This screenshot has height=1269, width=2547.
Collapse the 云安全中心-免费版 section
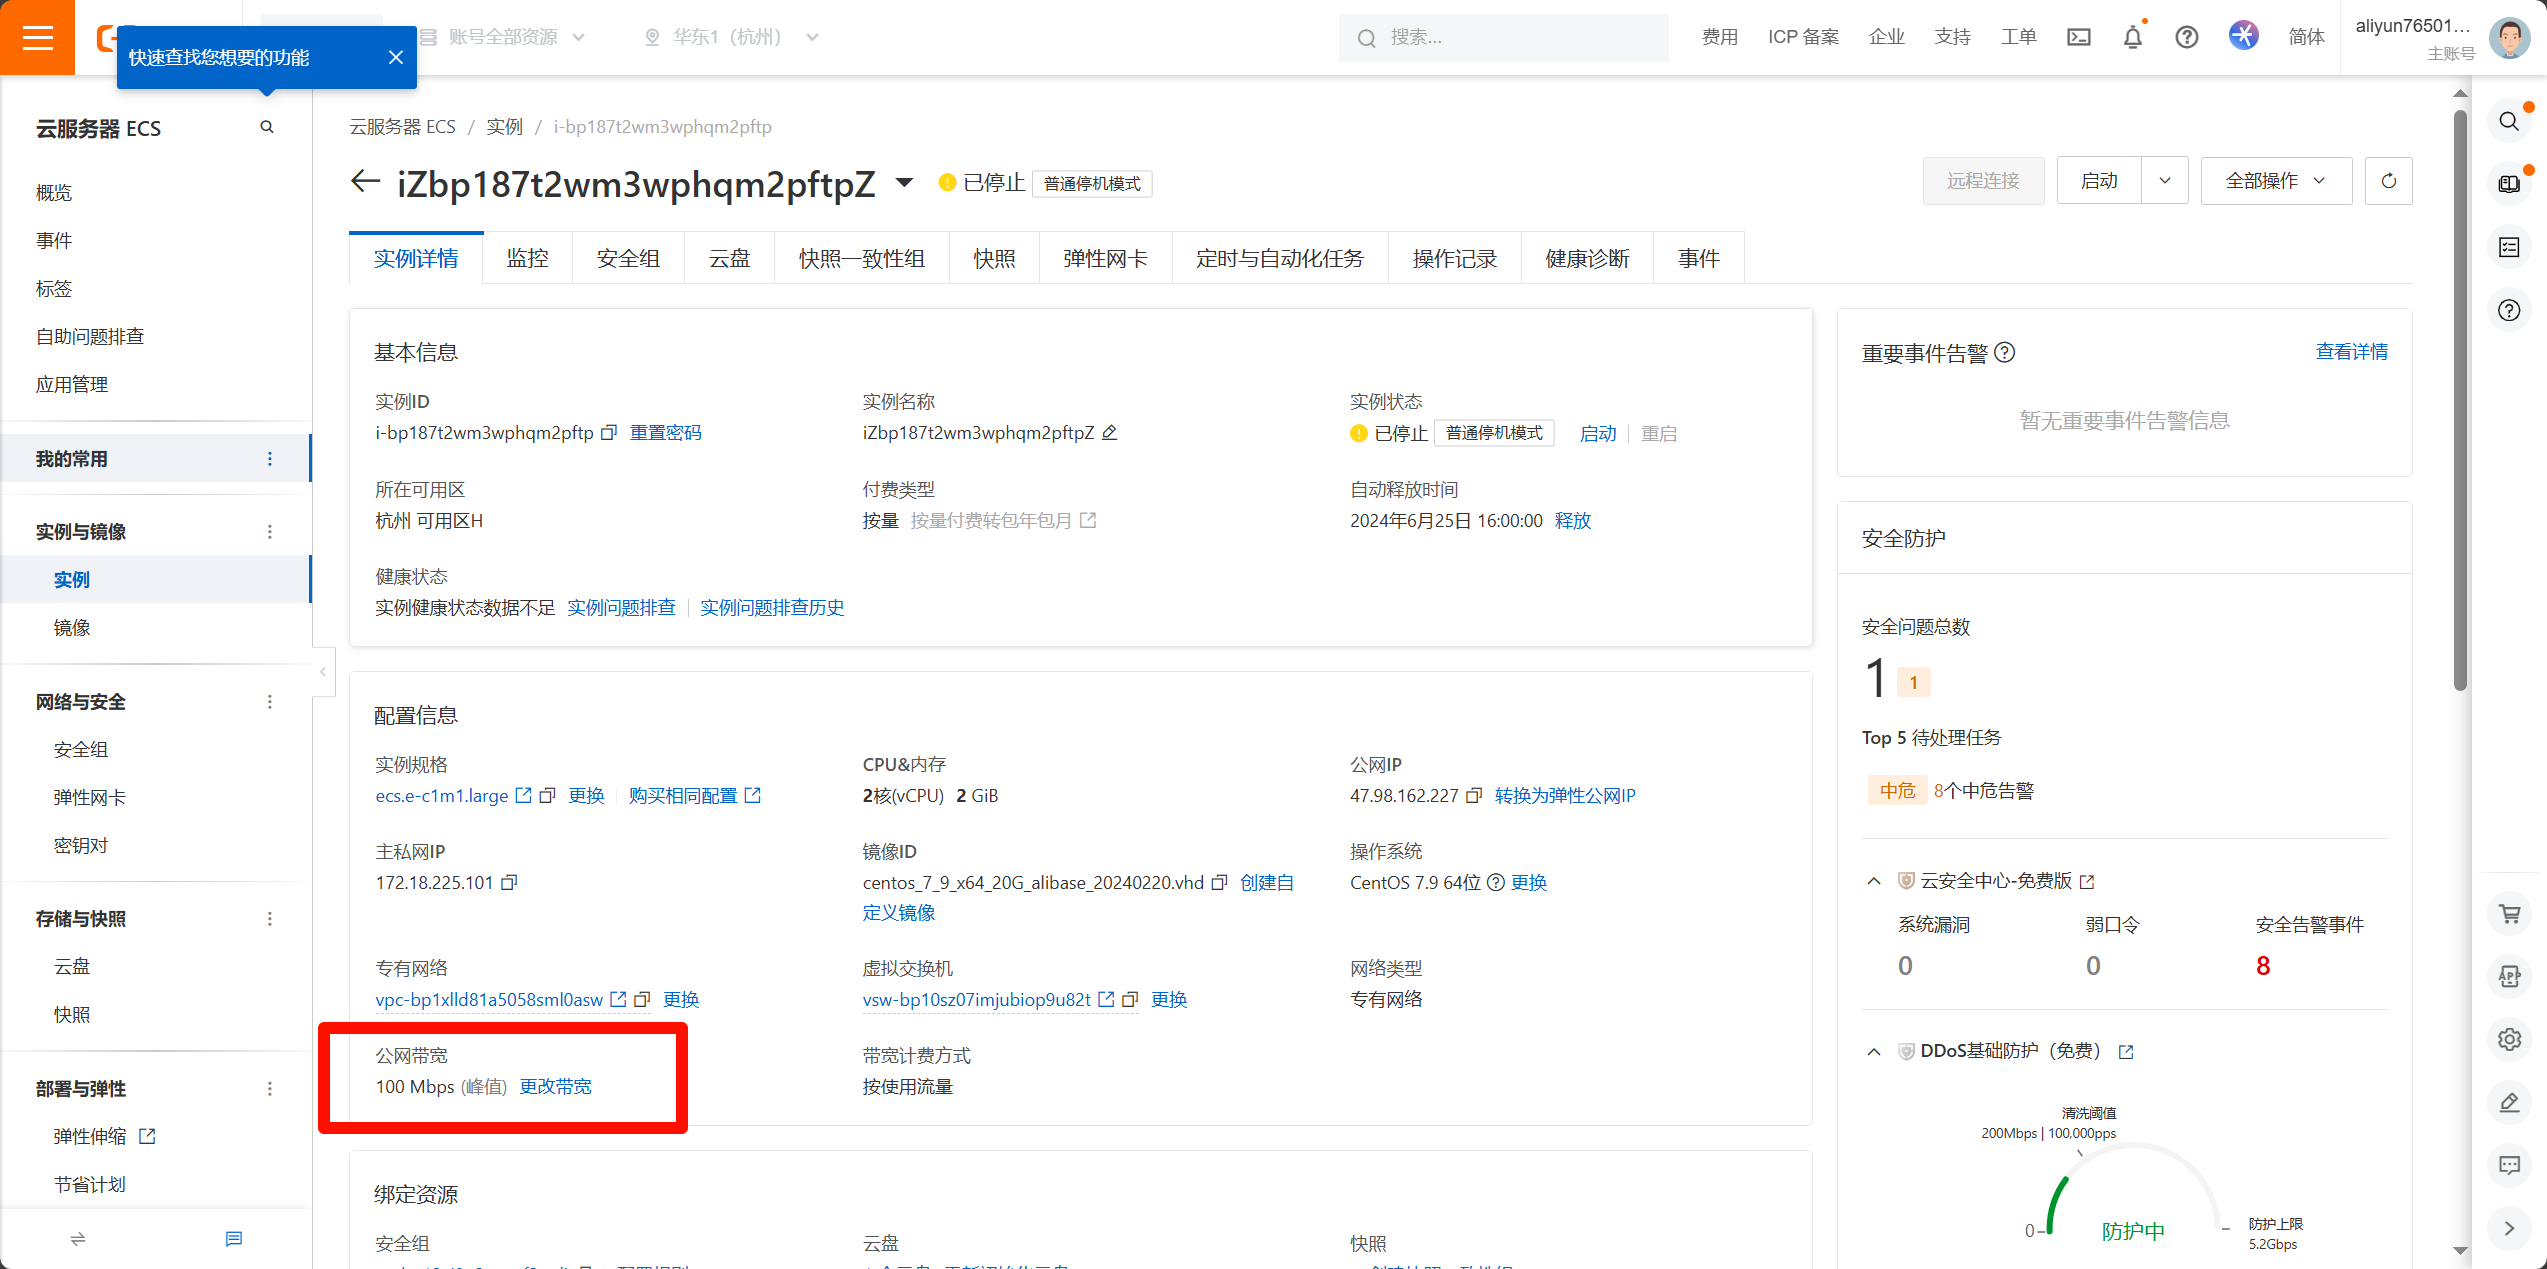coord(1874,881)
